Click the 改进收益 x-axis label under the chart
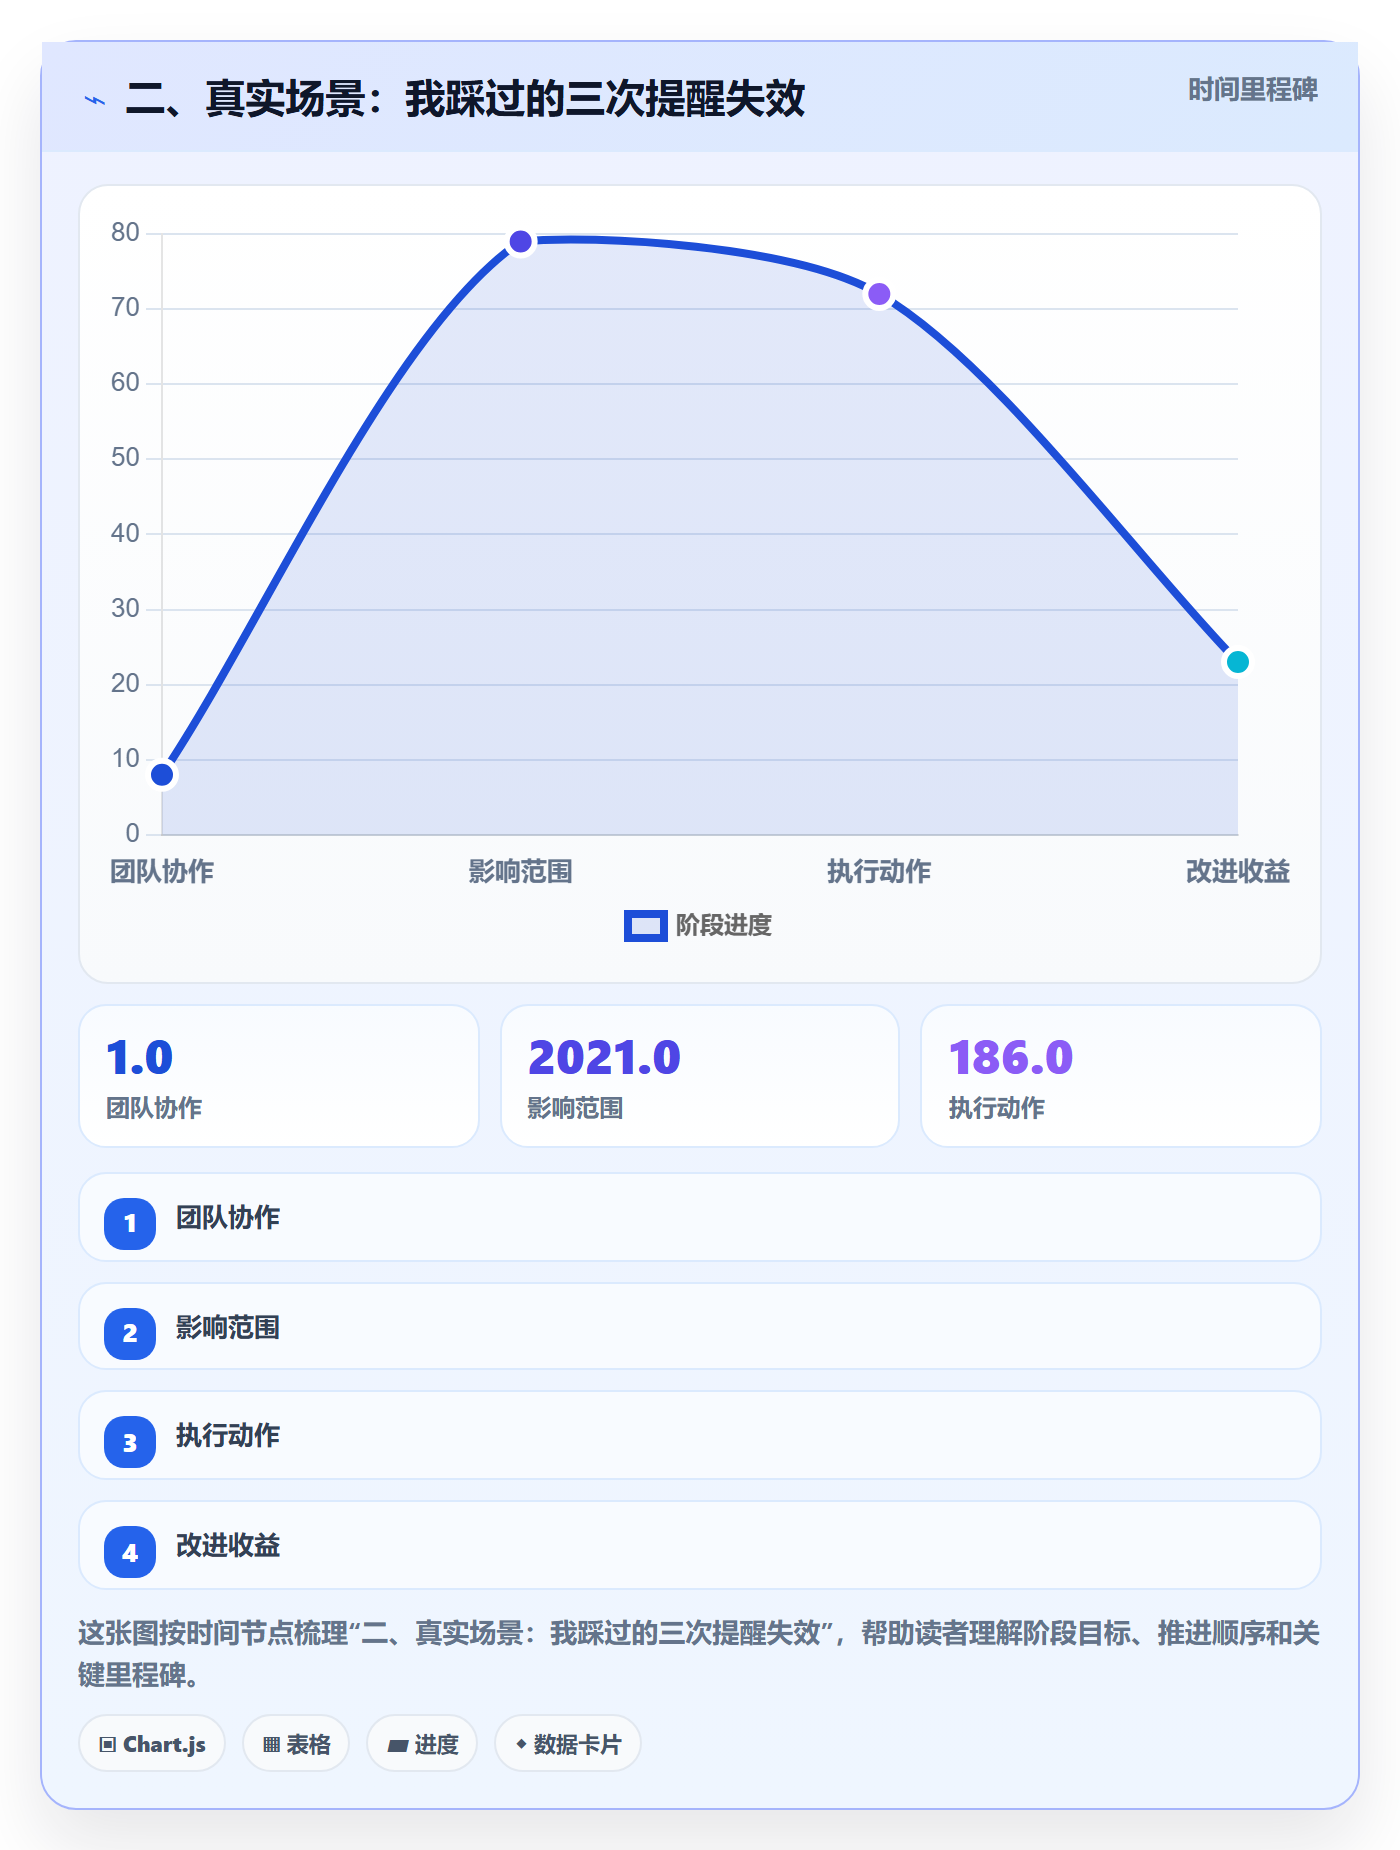Image resolution: width=1400 pixels, height=1850 pixels. click(1237, 872)
